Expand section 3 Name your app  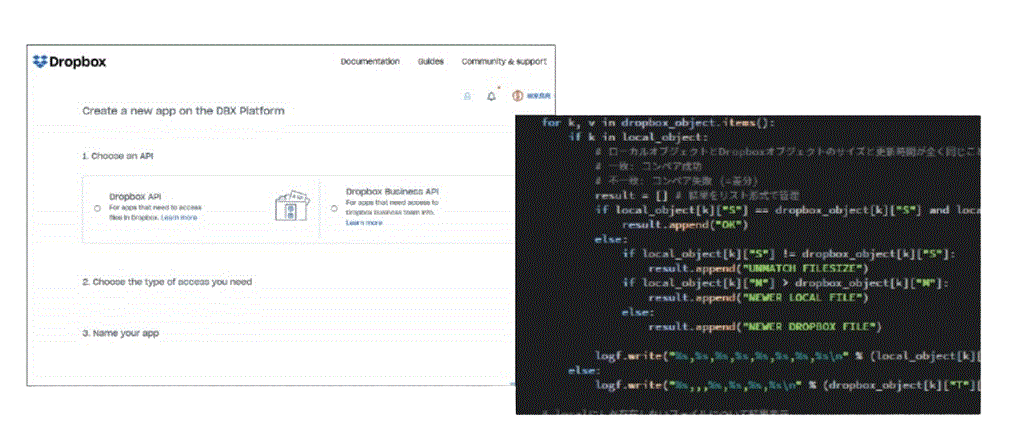120,333
